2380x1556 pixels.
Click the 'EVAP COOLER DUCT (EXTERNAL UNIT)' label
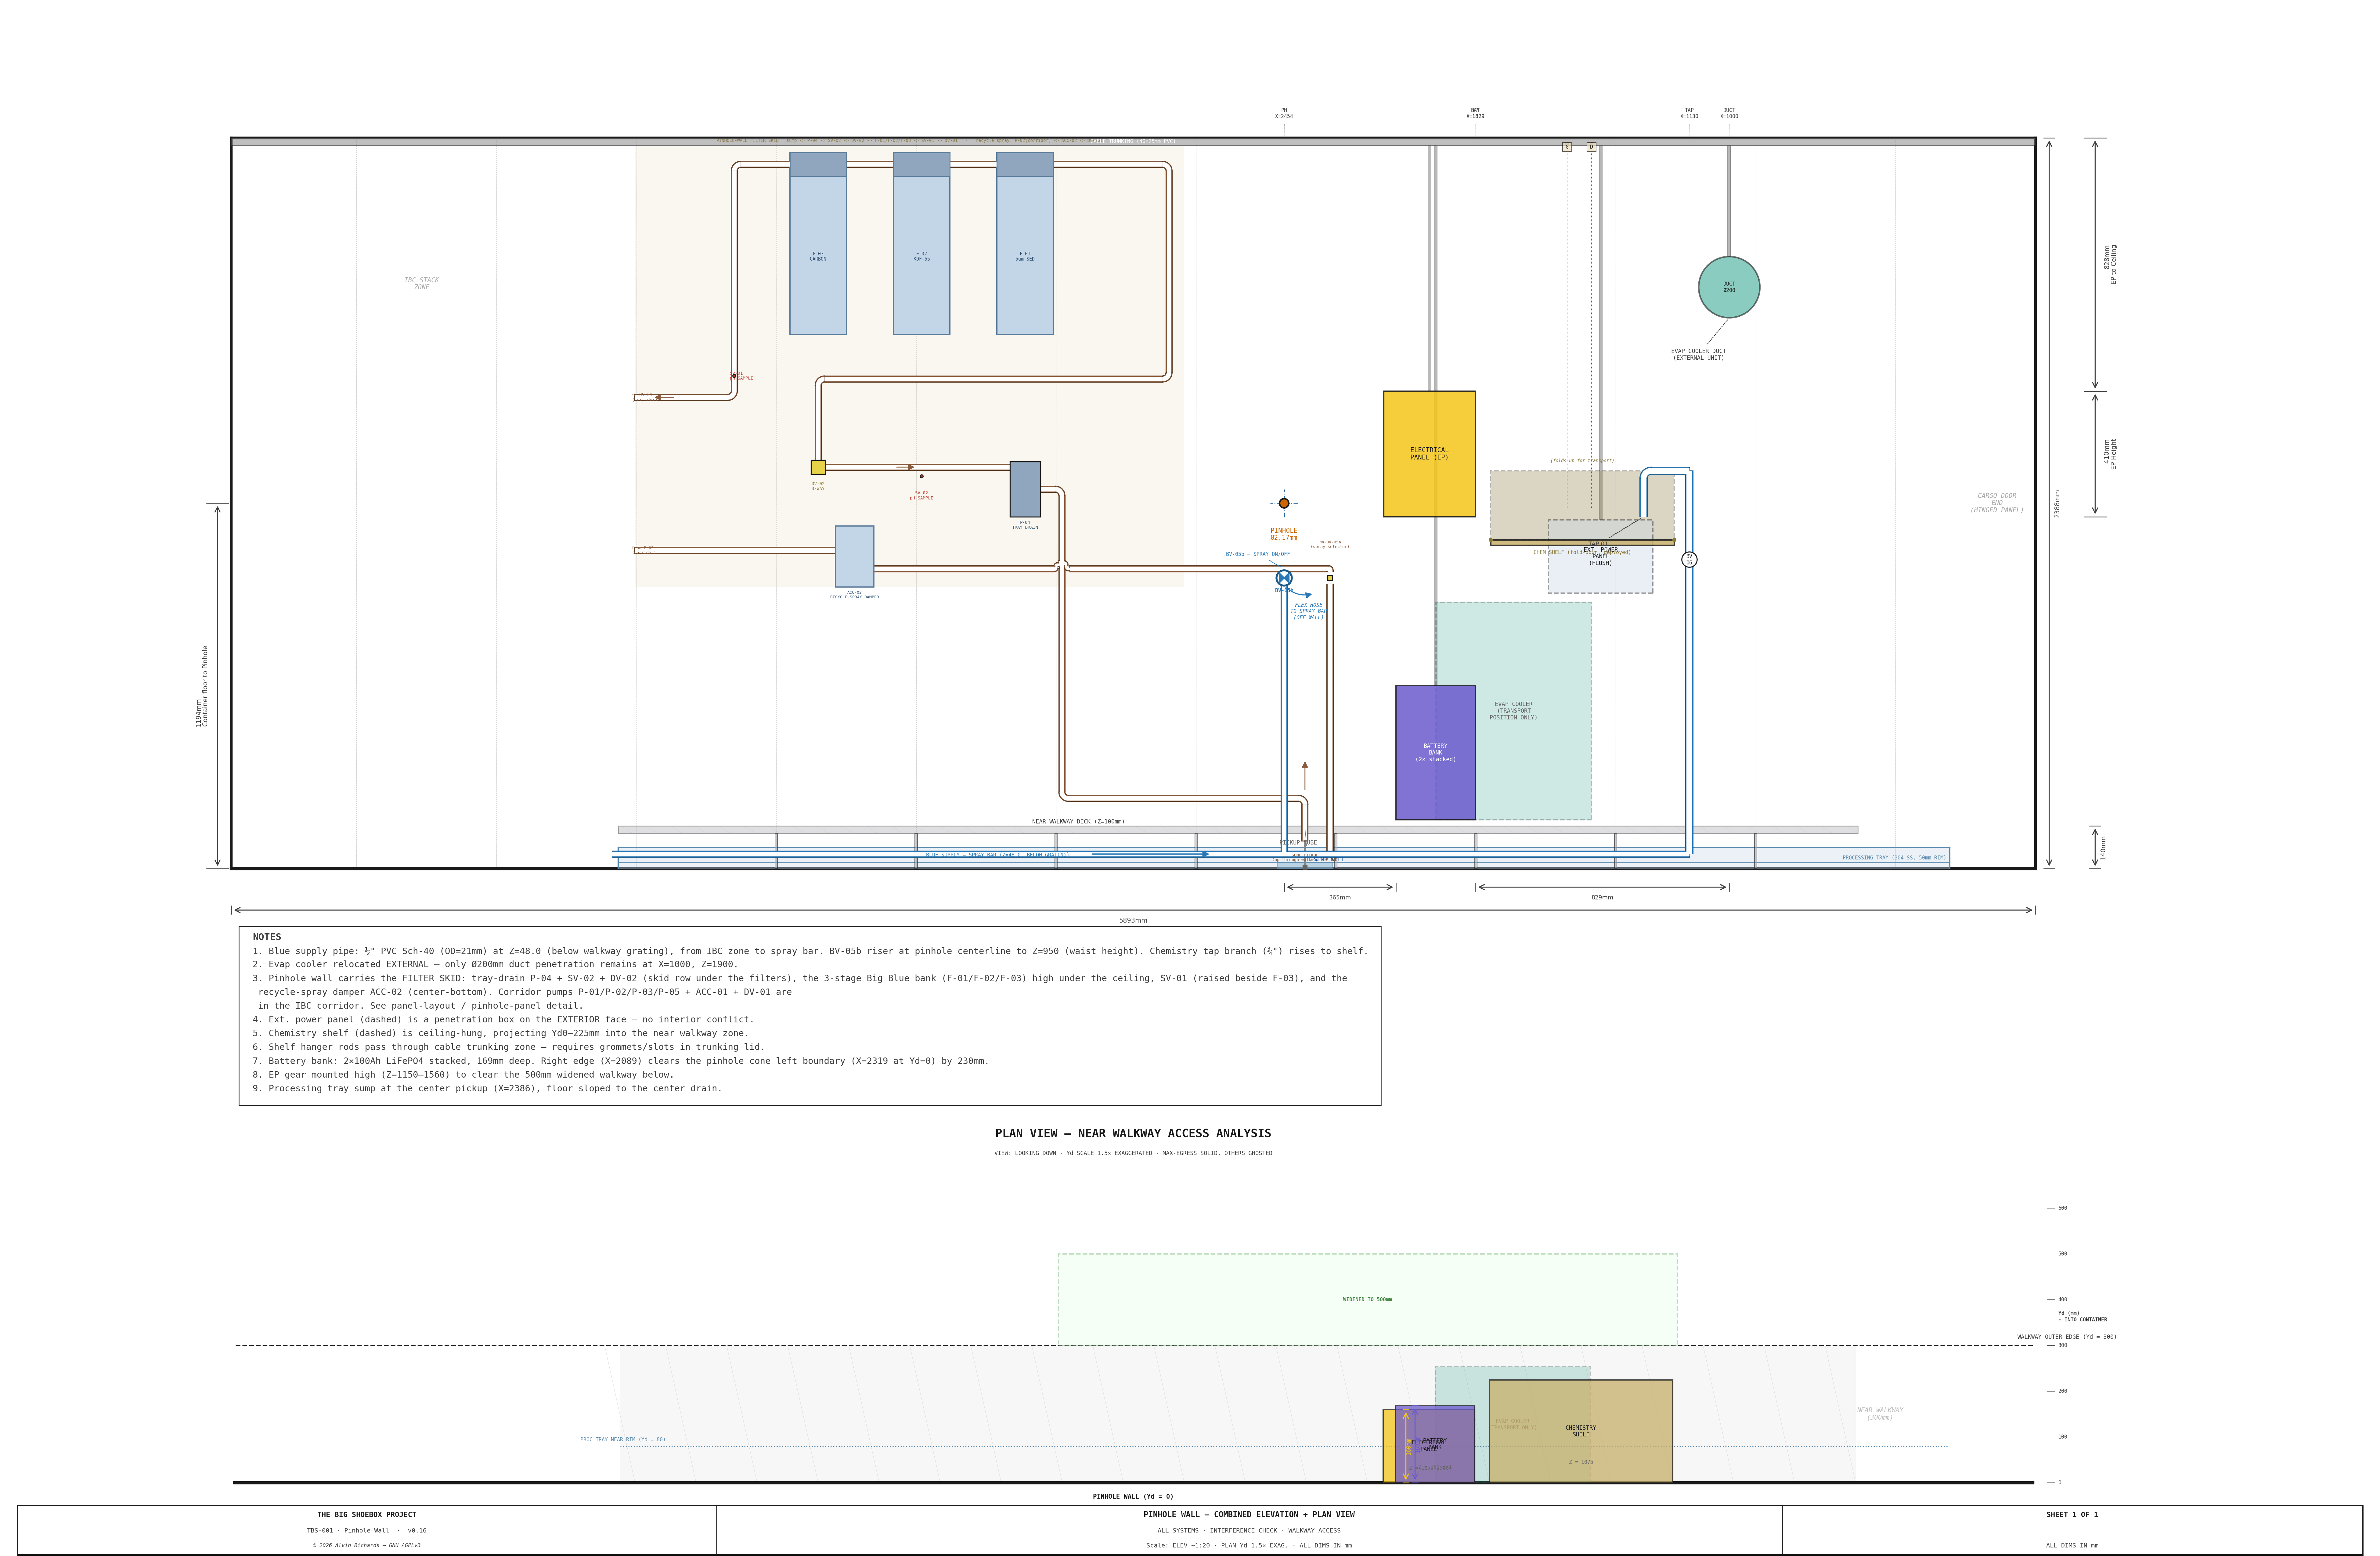[x=1698, y=354]
